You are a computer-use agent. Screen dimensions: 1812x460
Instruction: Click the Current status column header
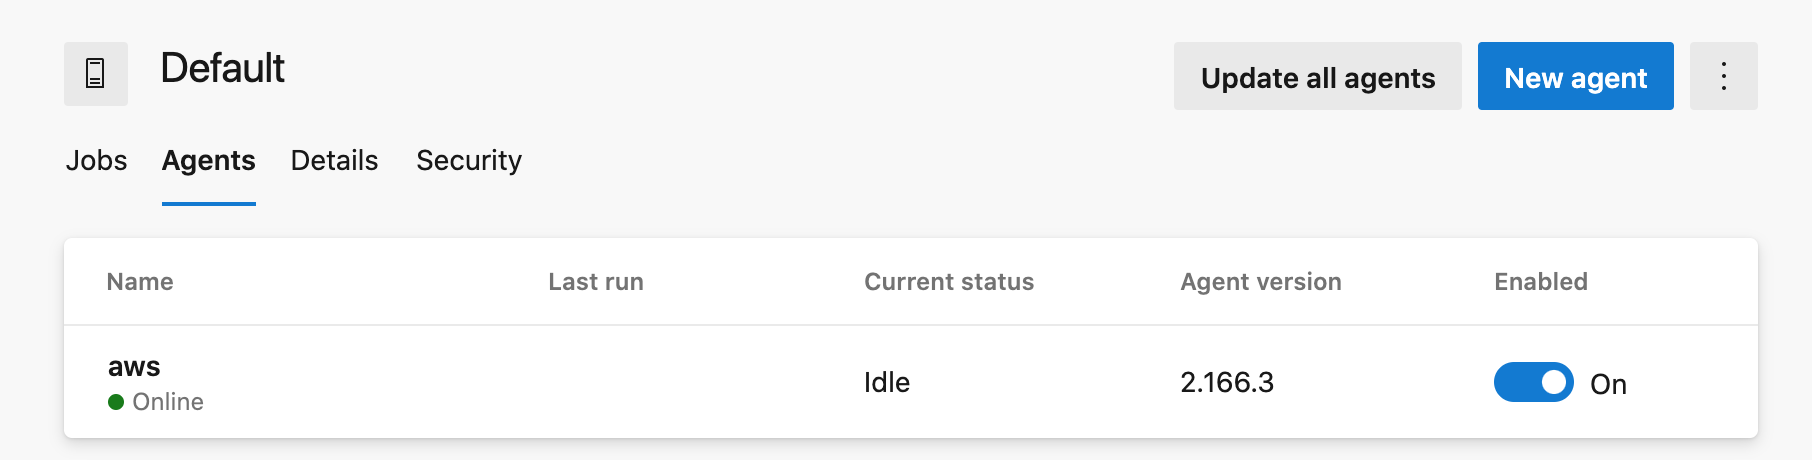948,282
